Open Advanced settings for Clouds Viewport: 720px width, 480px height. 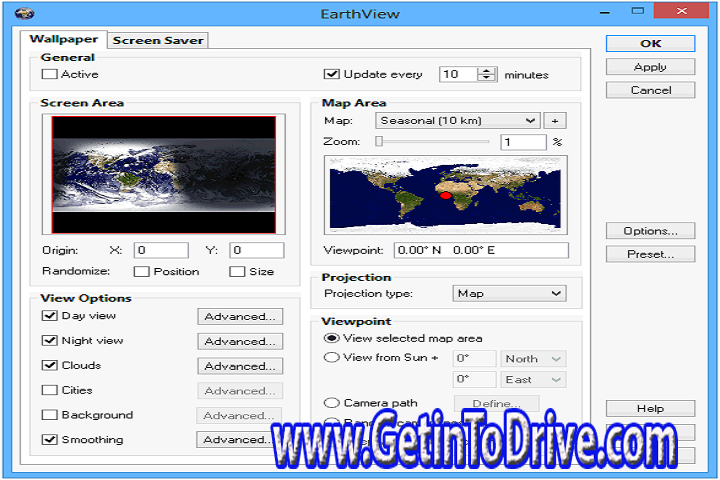[240, 366]
